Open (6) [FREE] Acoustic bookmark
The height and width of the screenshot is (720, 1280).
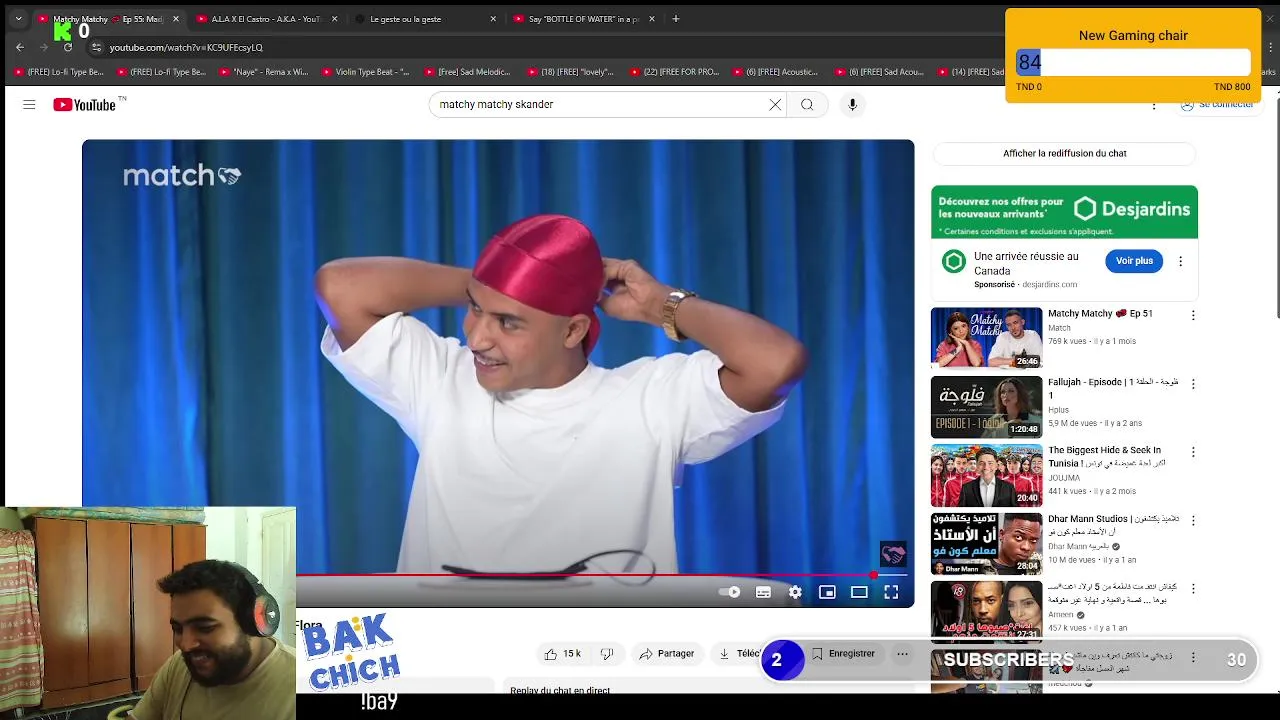(x=777, y=72)
